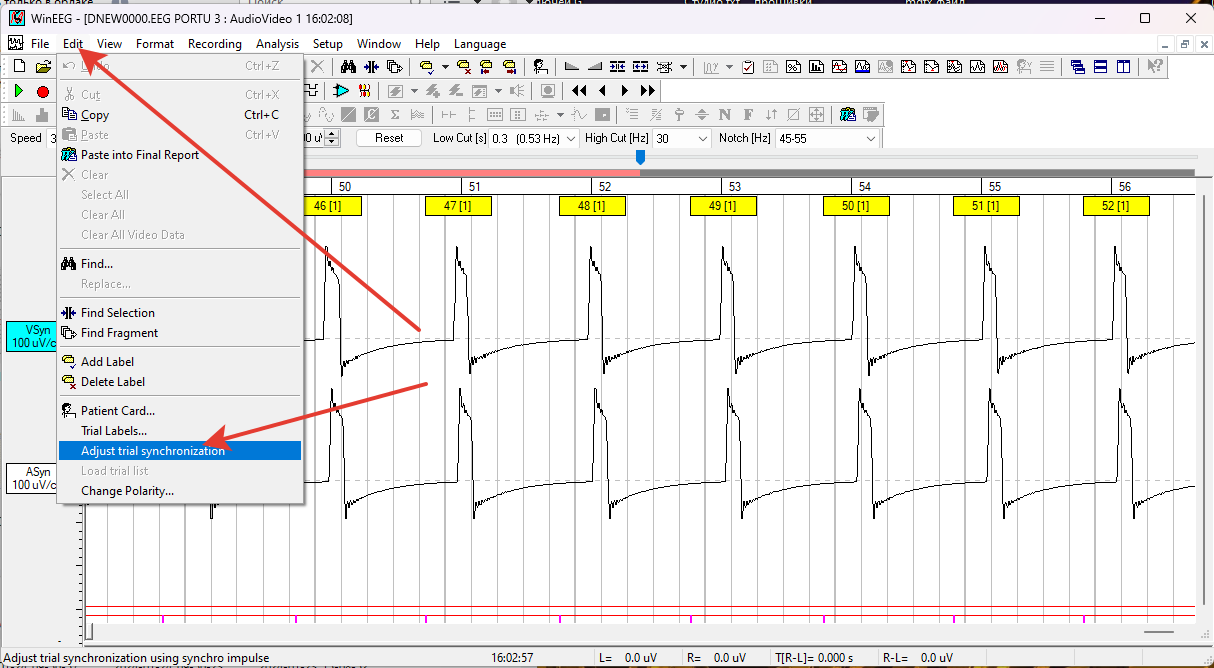The height and width of the screenshot is (668, 1214).
Task: Expand the Add Label icon dropdown arrow
Action: tap(445, 67)
